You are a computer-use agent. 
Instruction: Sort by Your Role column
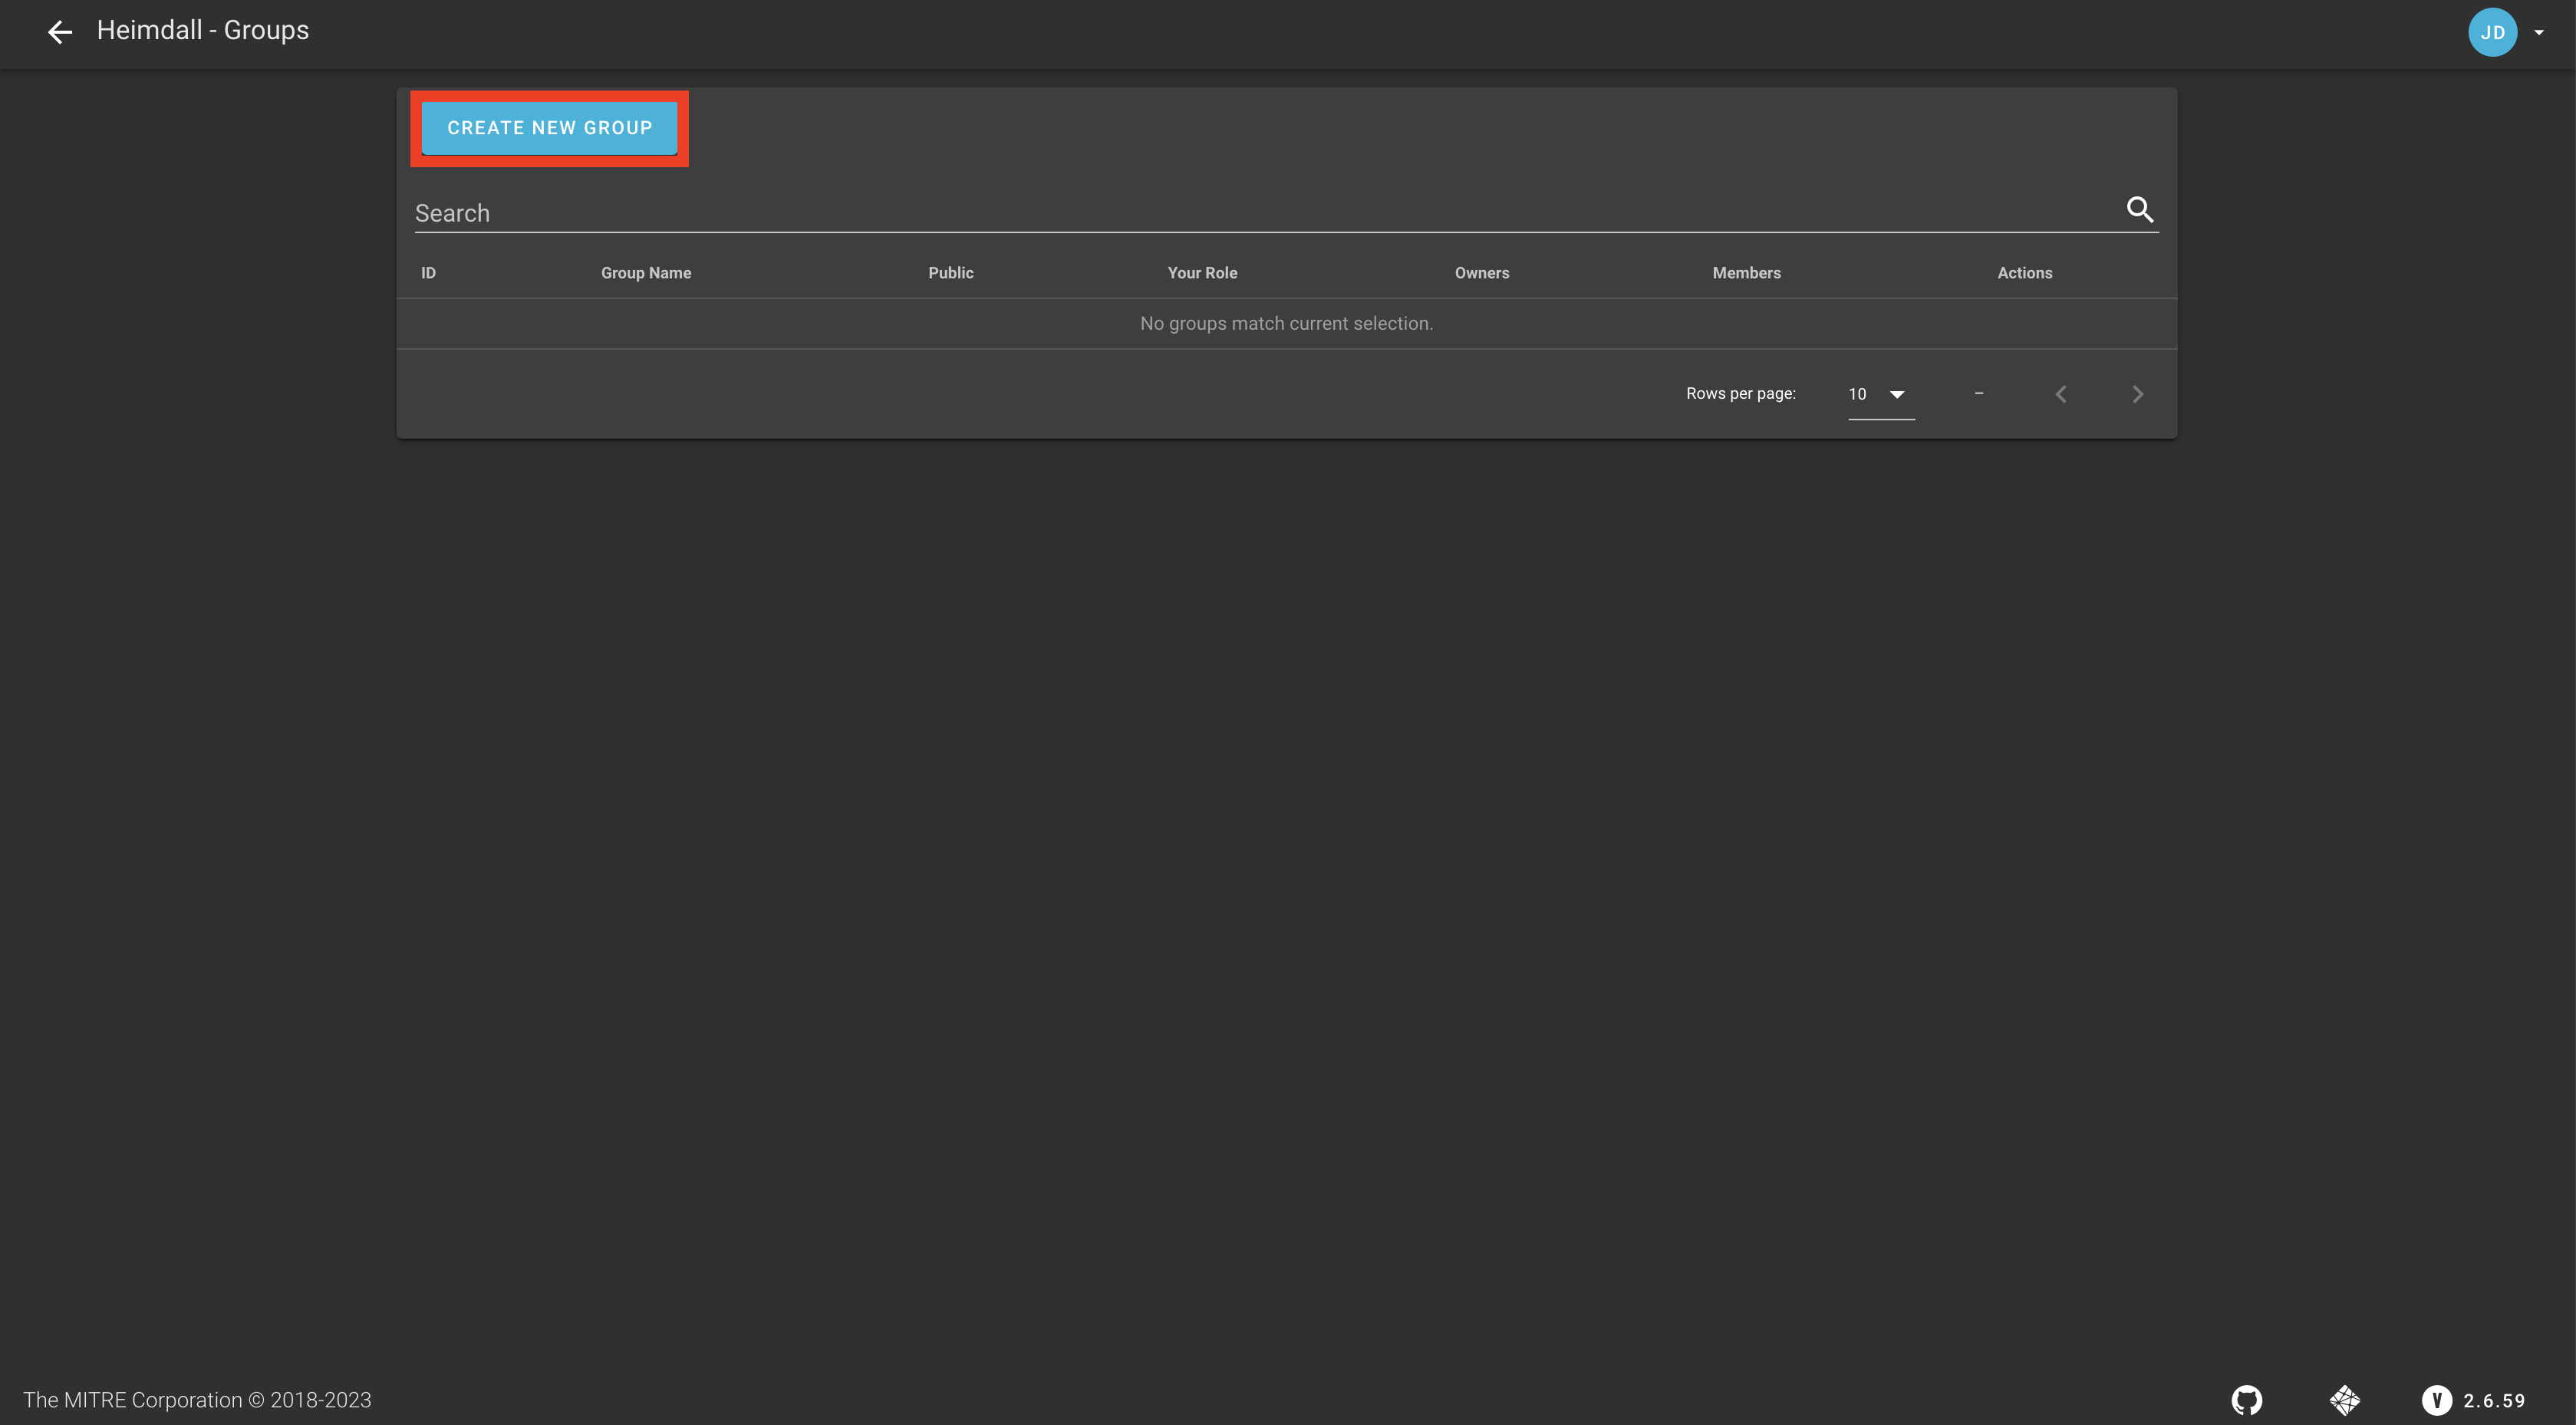point(1202,273)
